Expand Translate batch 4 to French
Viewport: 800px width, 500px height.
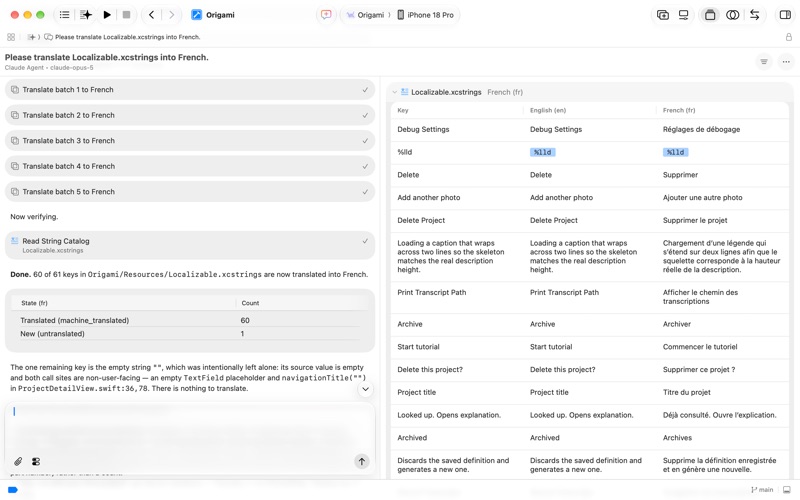(190, 166)
